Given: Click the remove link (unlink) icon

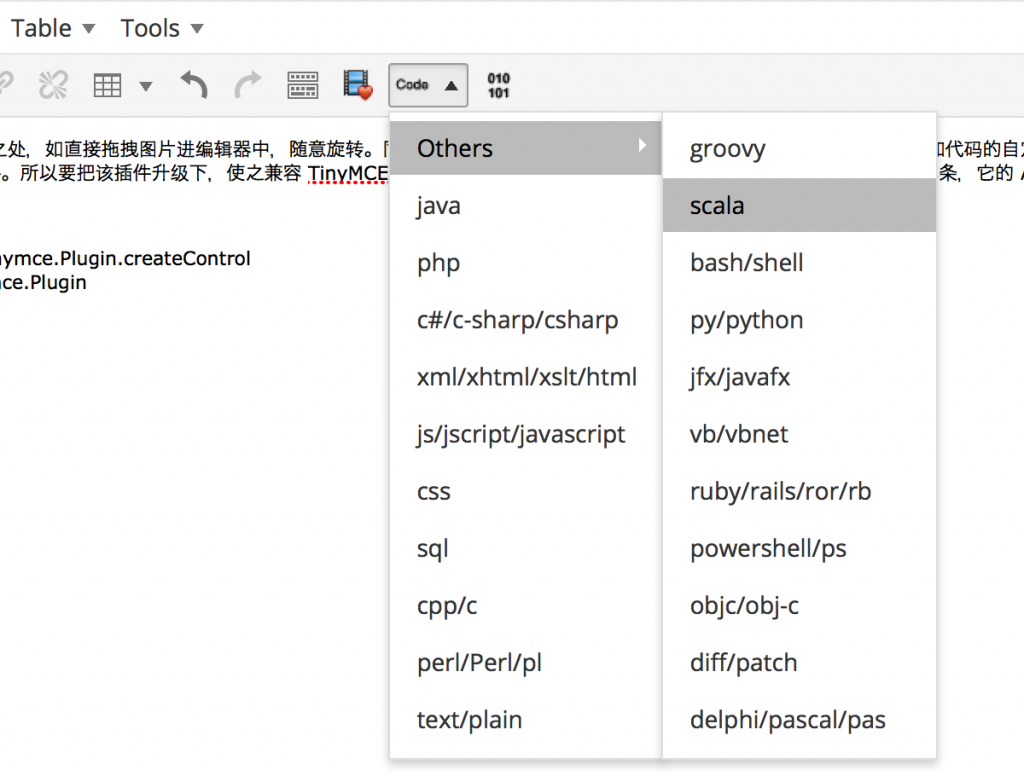Looking at the screenshot, I should coord(52,85).
